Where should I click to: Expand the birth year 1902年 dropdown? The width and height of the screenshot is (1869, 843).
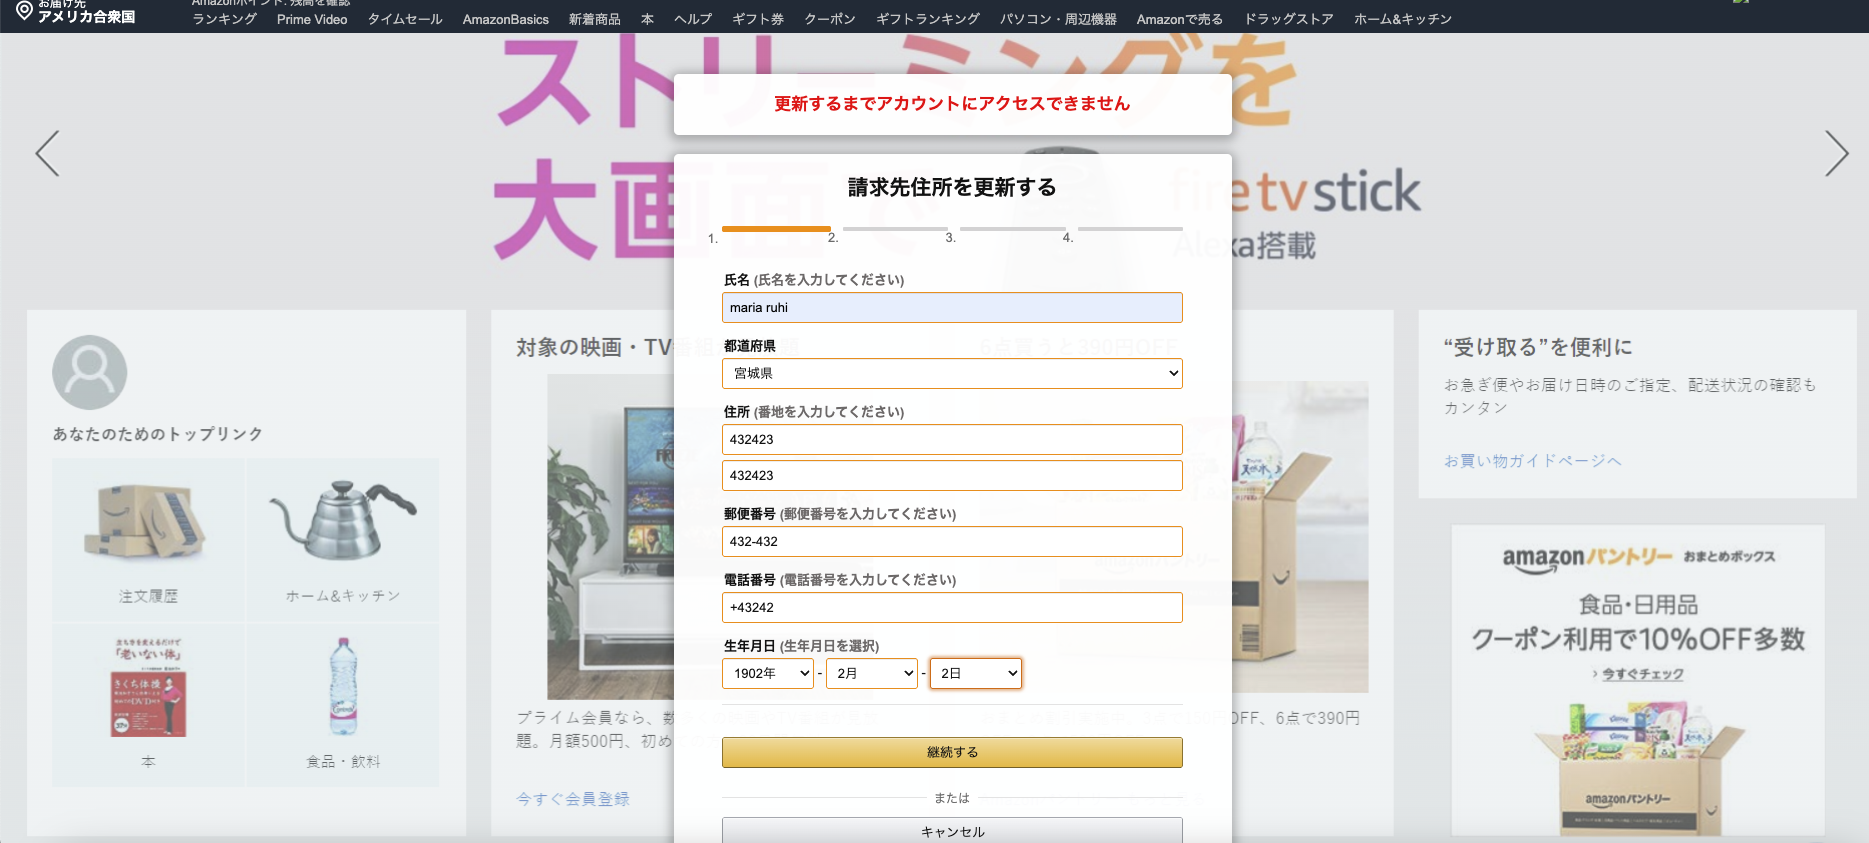pyautogui.click(x=768, y=673)
